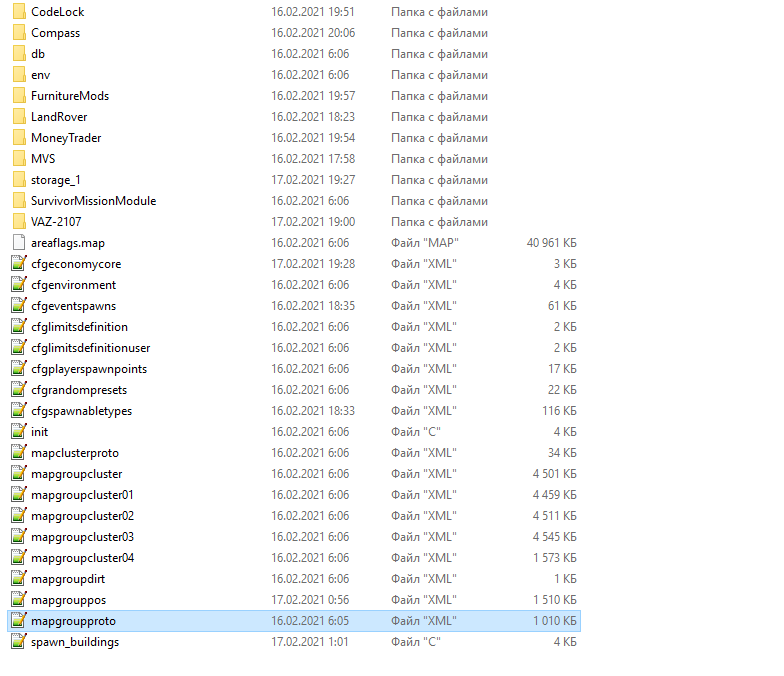Select the mapgroupcluster04 file name

click(82, 558)
